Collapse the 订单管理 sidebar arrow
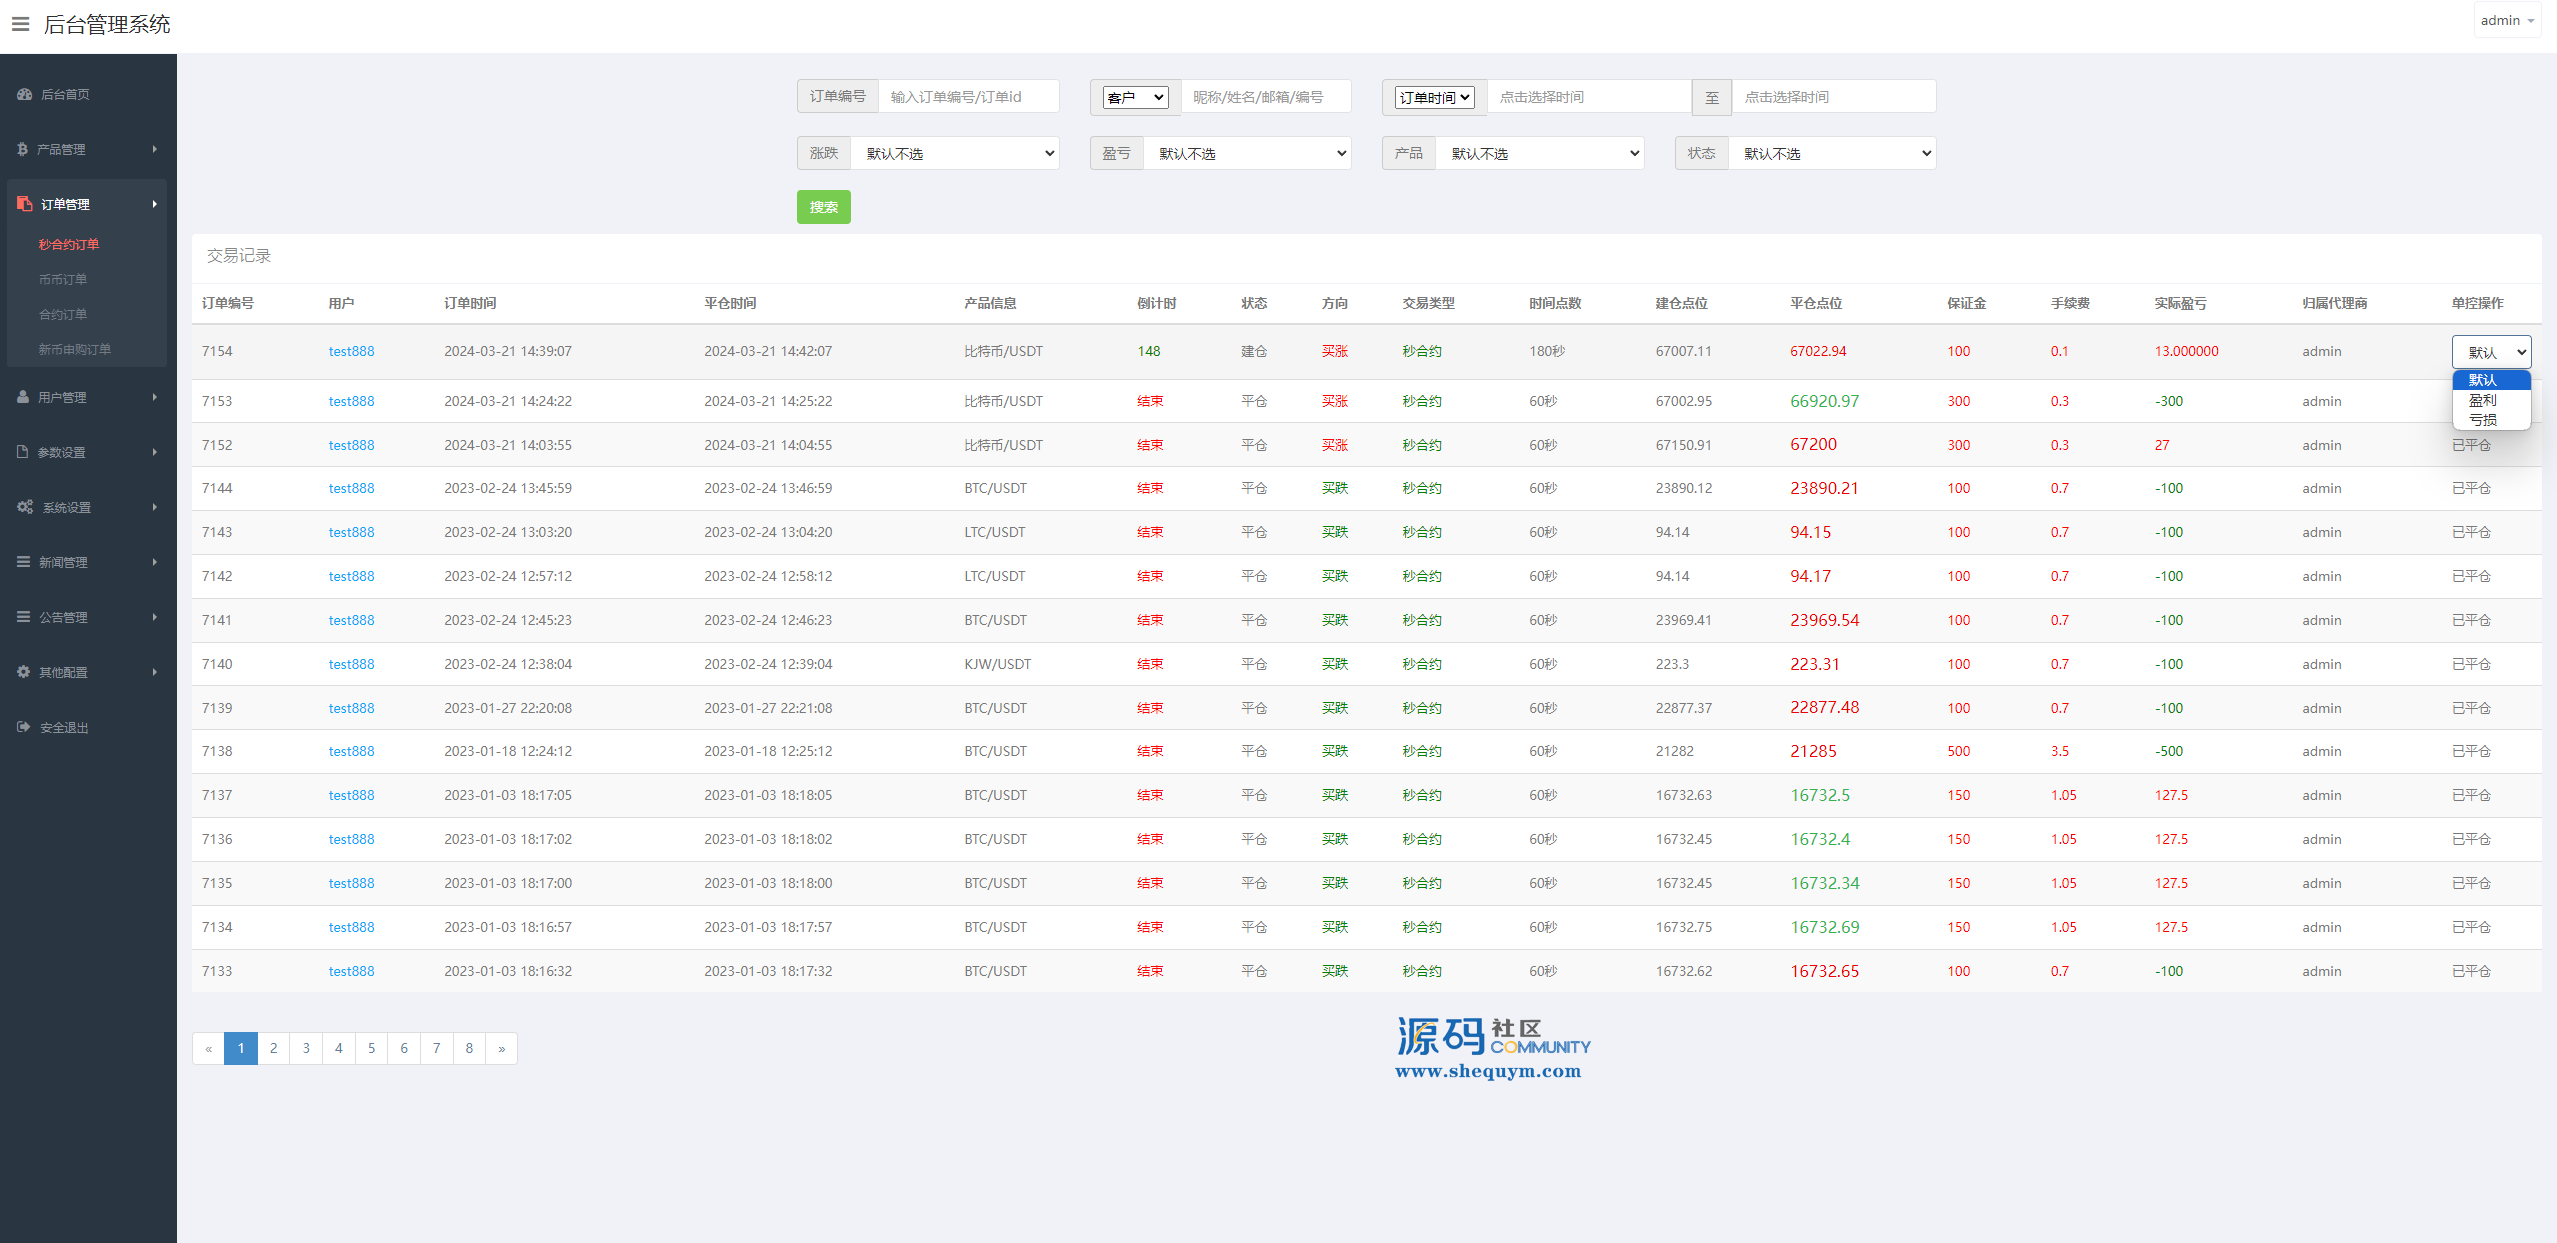This screenshot has height=1243, width=2557. coord(155,204)
